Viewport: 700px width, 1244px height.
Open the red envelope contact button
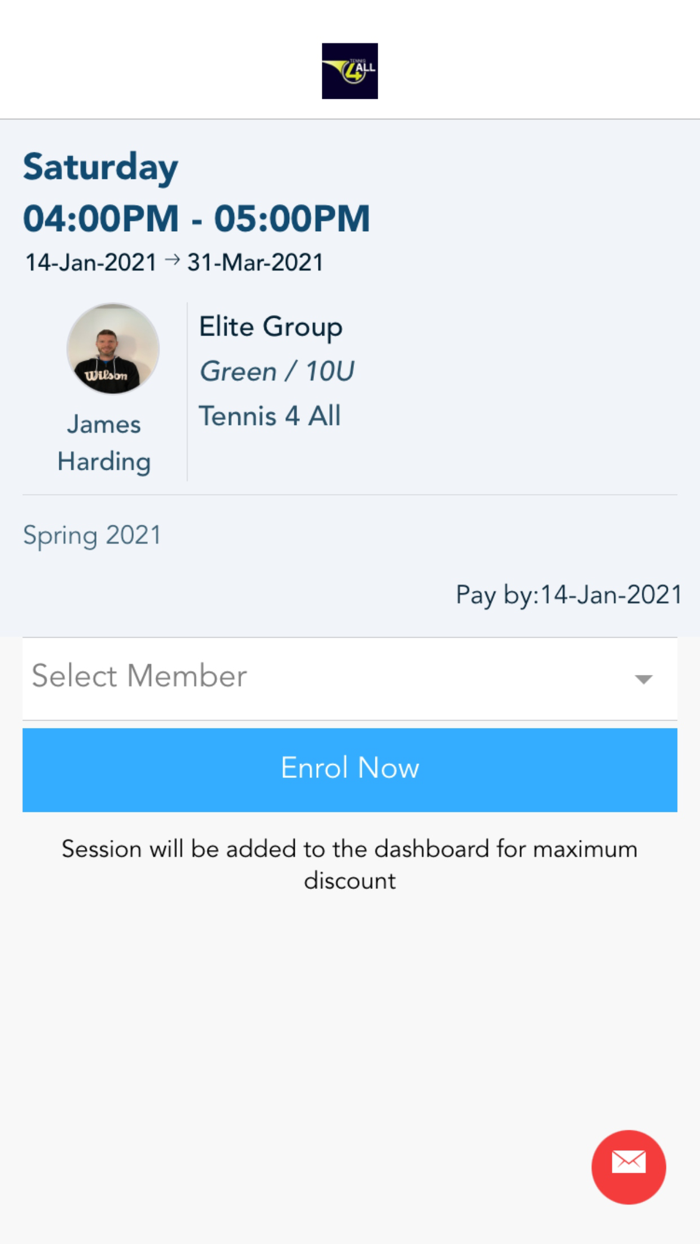coord(628,1167)
